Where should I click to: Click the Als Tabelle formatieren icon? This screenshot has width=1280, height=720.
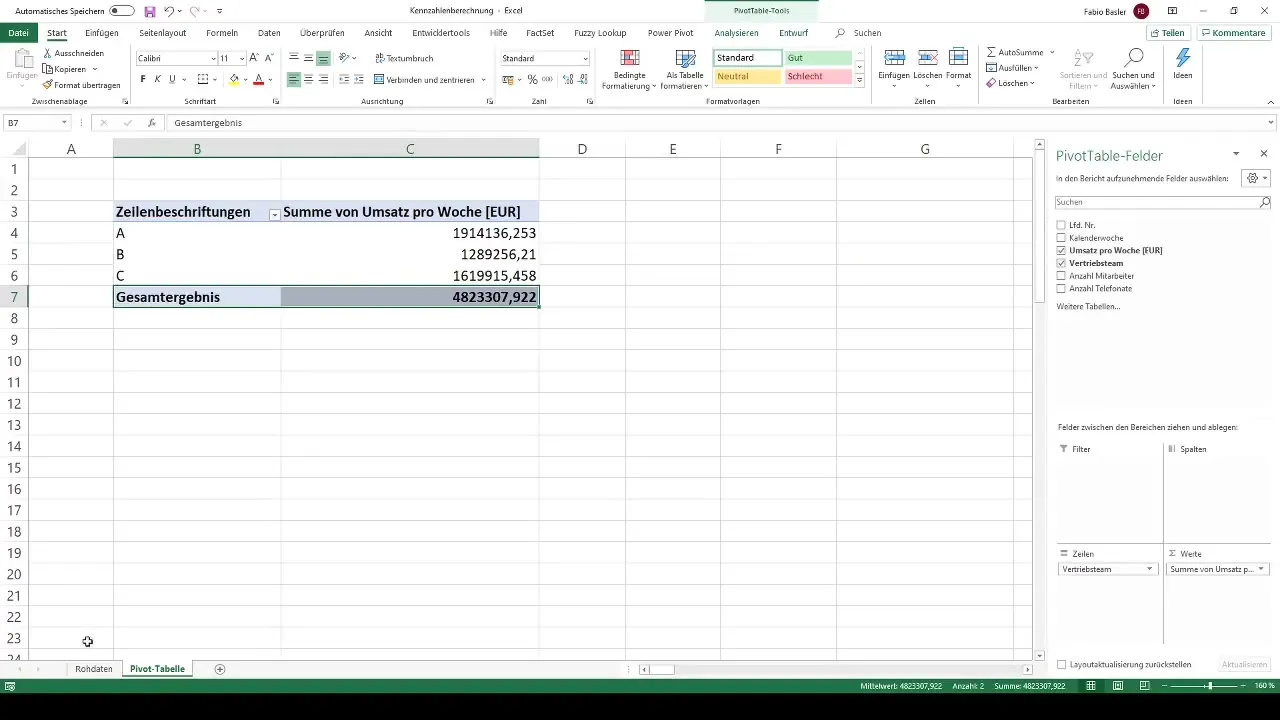[685, 58]
